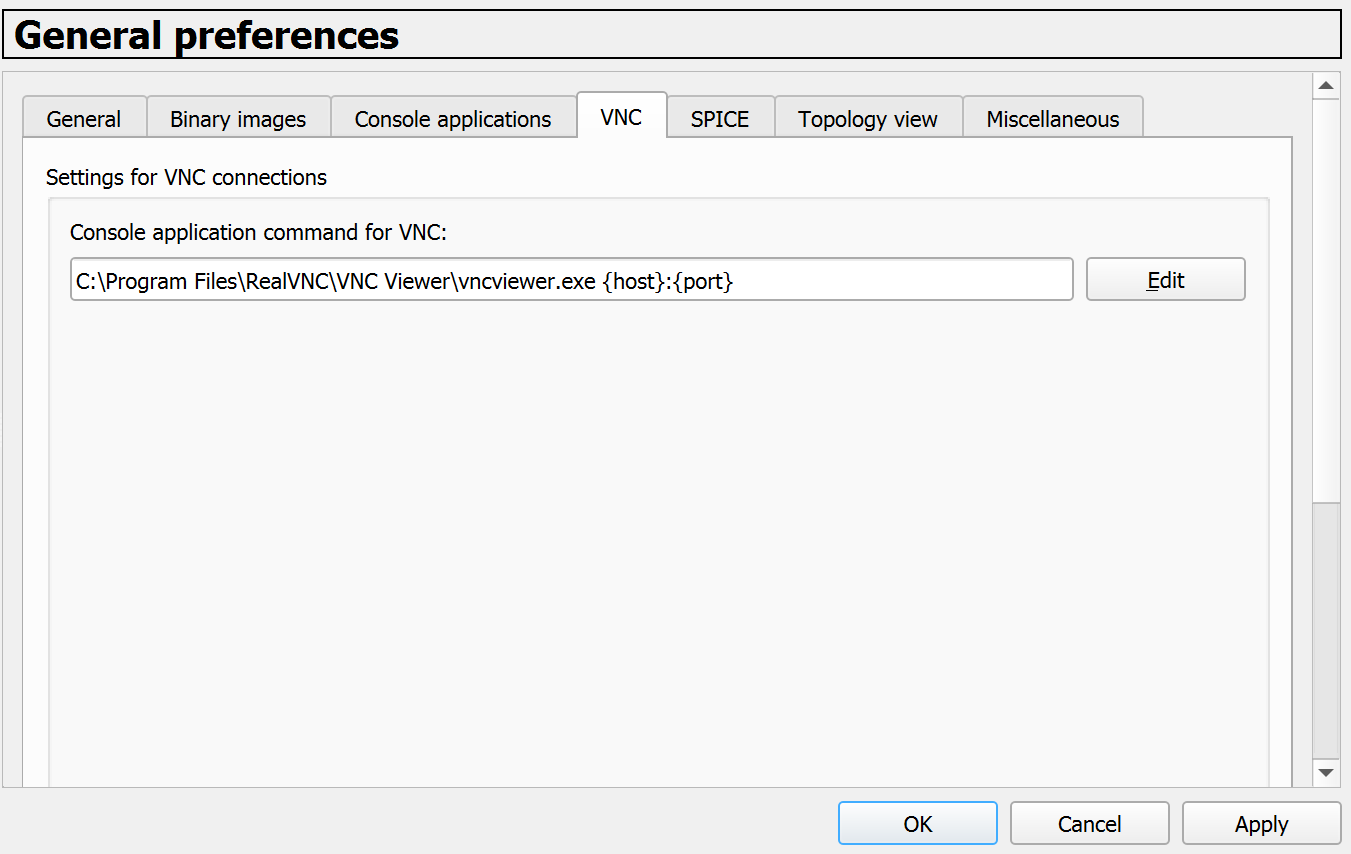Switch to the General tab

84,119
